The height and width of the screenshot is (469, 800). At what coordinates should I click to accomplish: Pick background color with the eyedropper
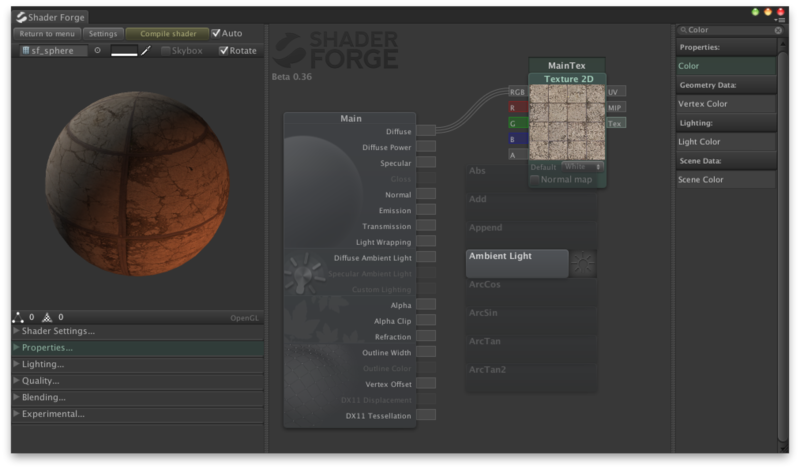tap(146, 51)
